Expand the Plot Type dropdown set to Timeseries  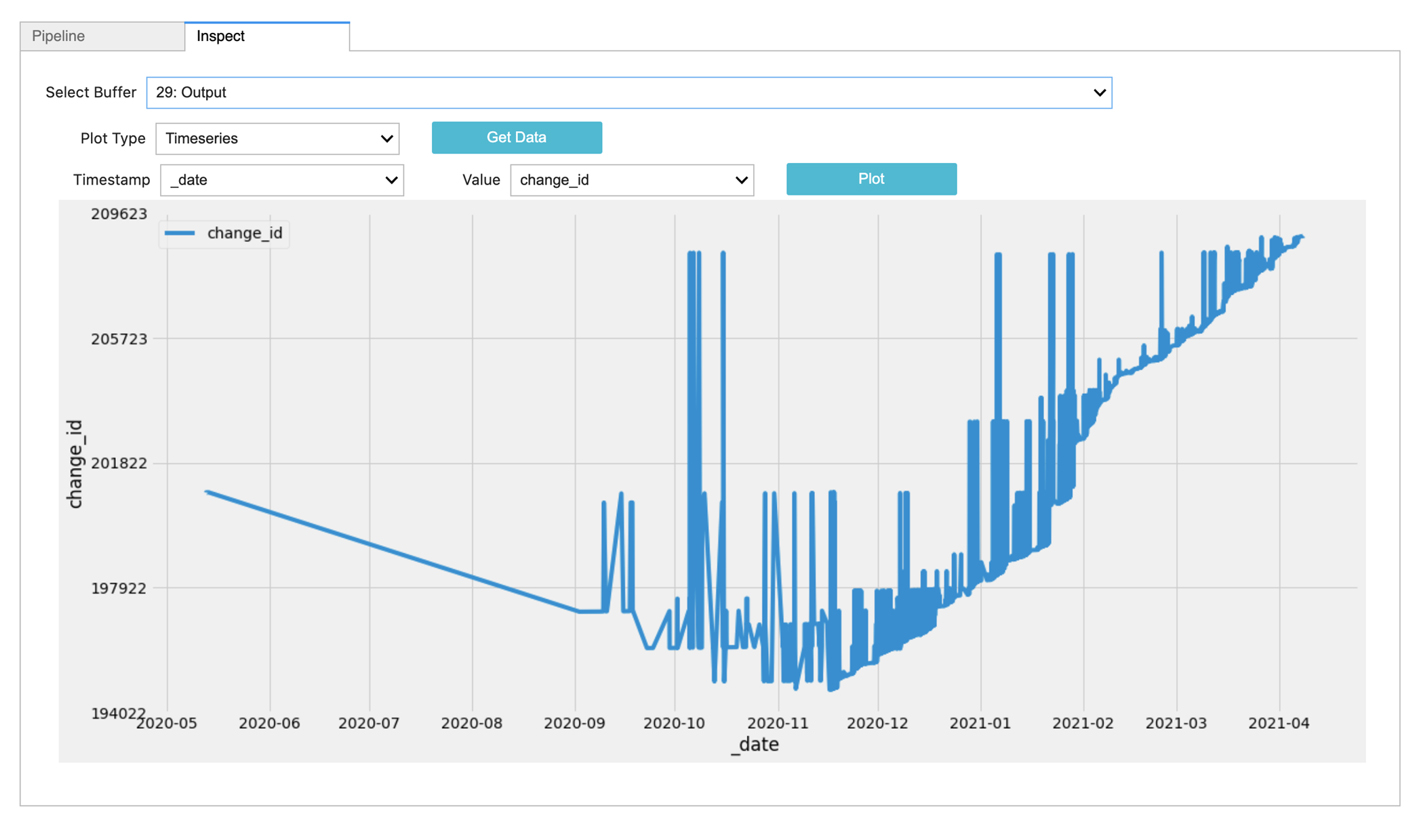point(277,139)
